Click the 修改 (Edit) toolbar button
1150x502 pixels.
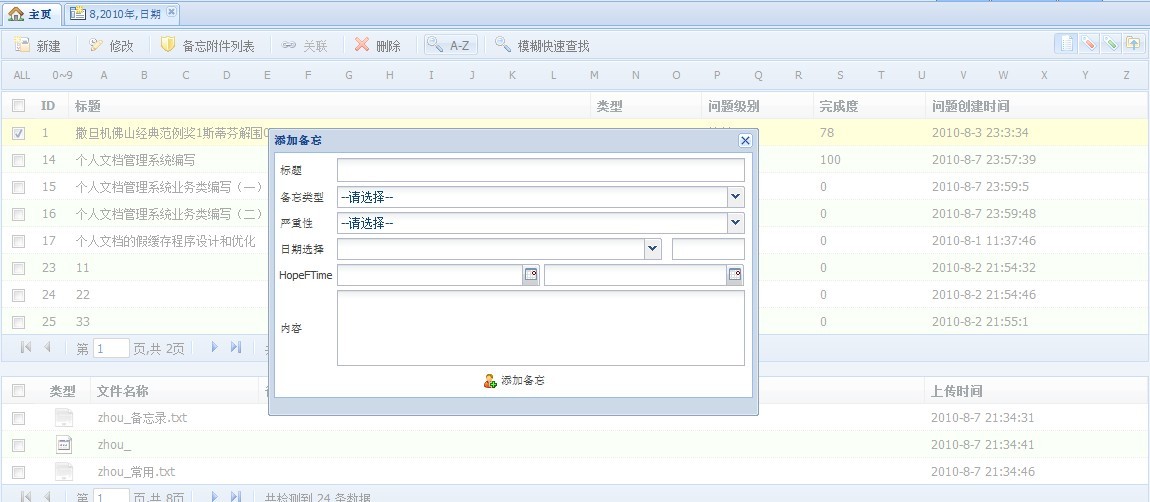tap(111, 46)
